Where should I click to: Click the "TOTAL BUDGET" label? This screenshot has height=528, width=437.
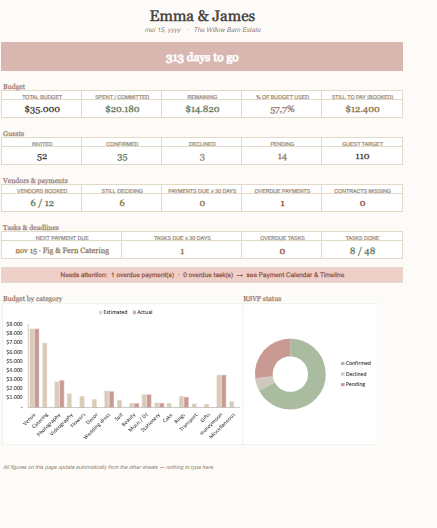coord(42,97)
